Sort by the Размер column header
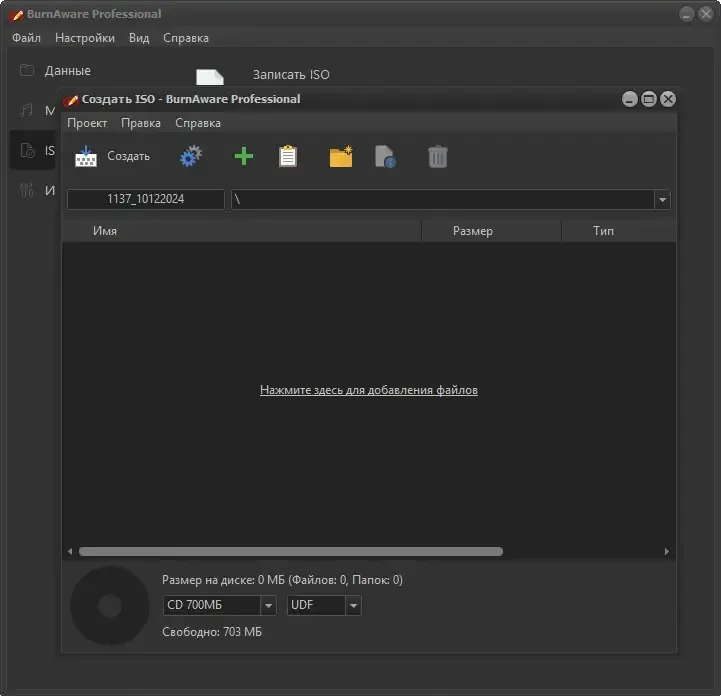The height and width of the screenshot is (696, 721). (x=492, y=231)
